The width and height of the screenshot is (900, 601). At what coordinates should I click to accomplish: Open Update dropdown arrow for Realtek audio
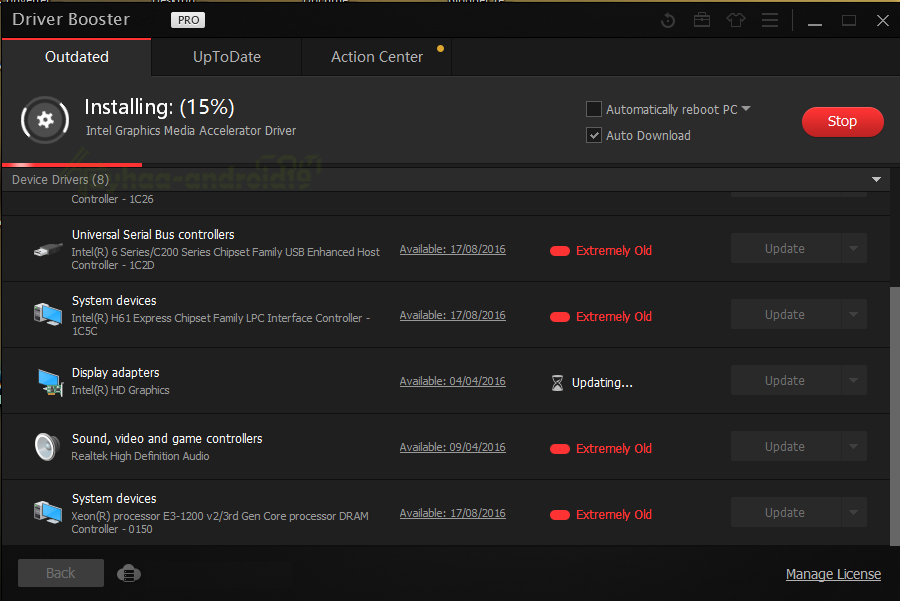852,447
